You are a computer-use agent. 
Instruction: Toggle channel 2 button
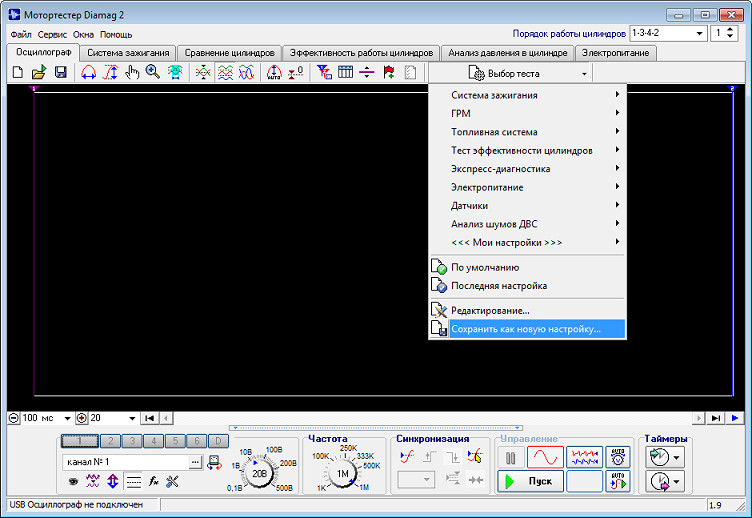tap(110, 441)
